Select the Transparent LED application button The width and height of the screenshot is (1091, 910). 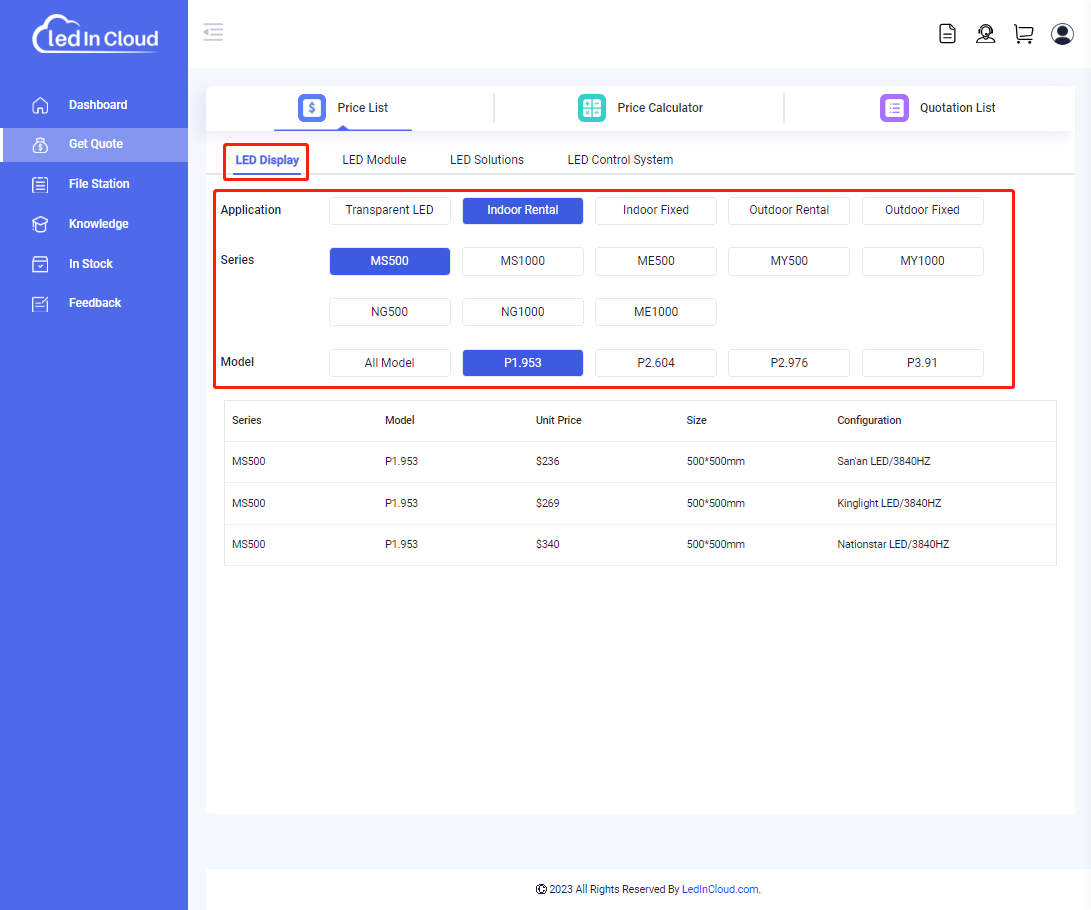point(389,211)
